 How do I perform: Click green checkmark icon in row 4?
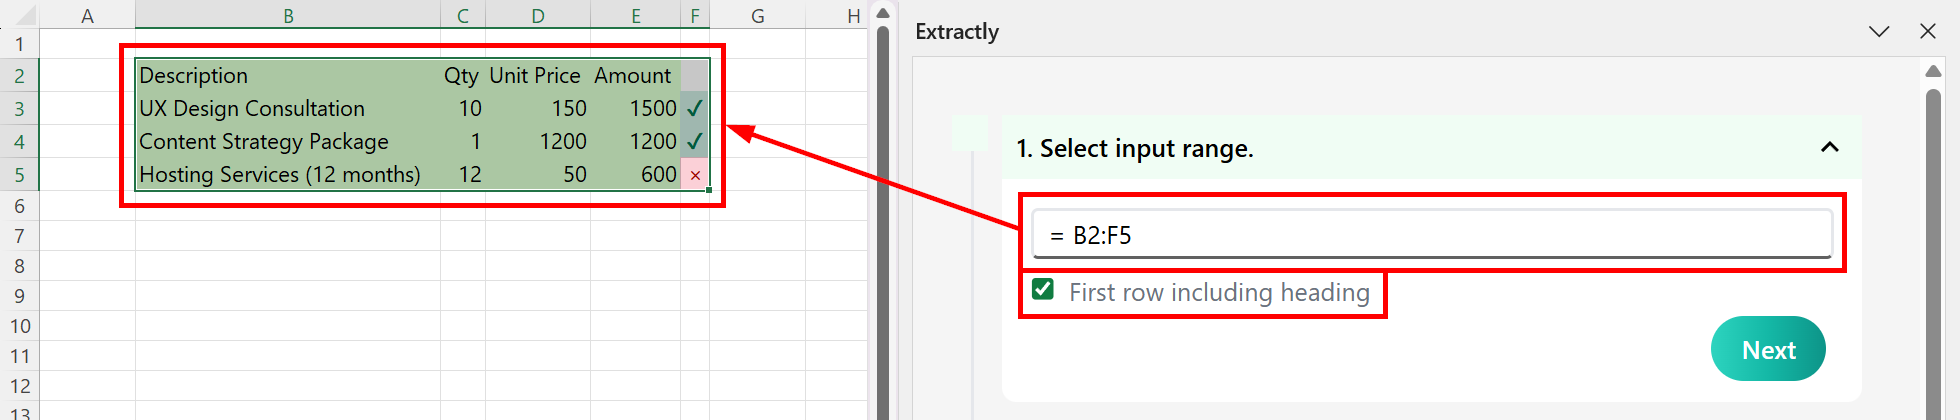(695, 141)
